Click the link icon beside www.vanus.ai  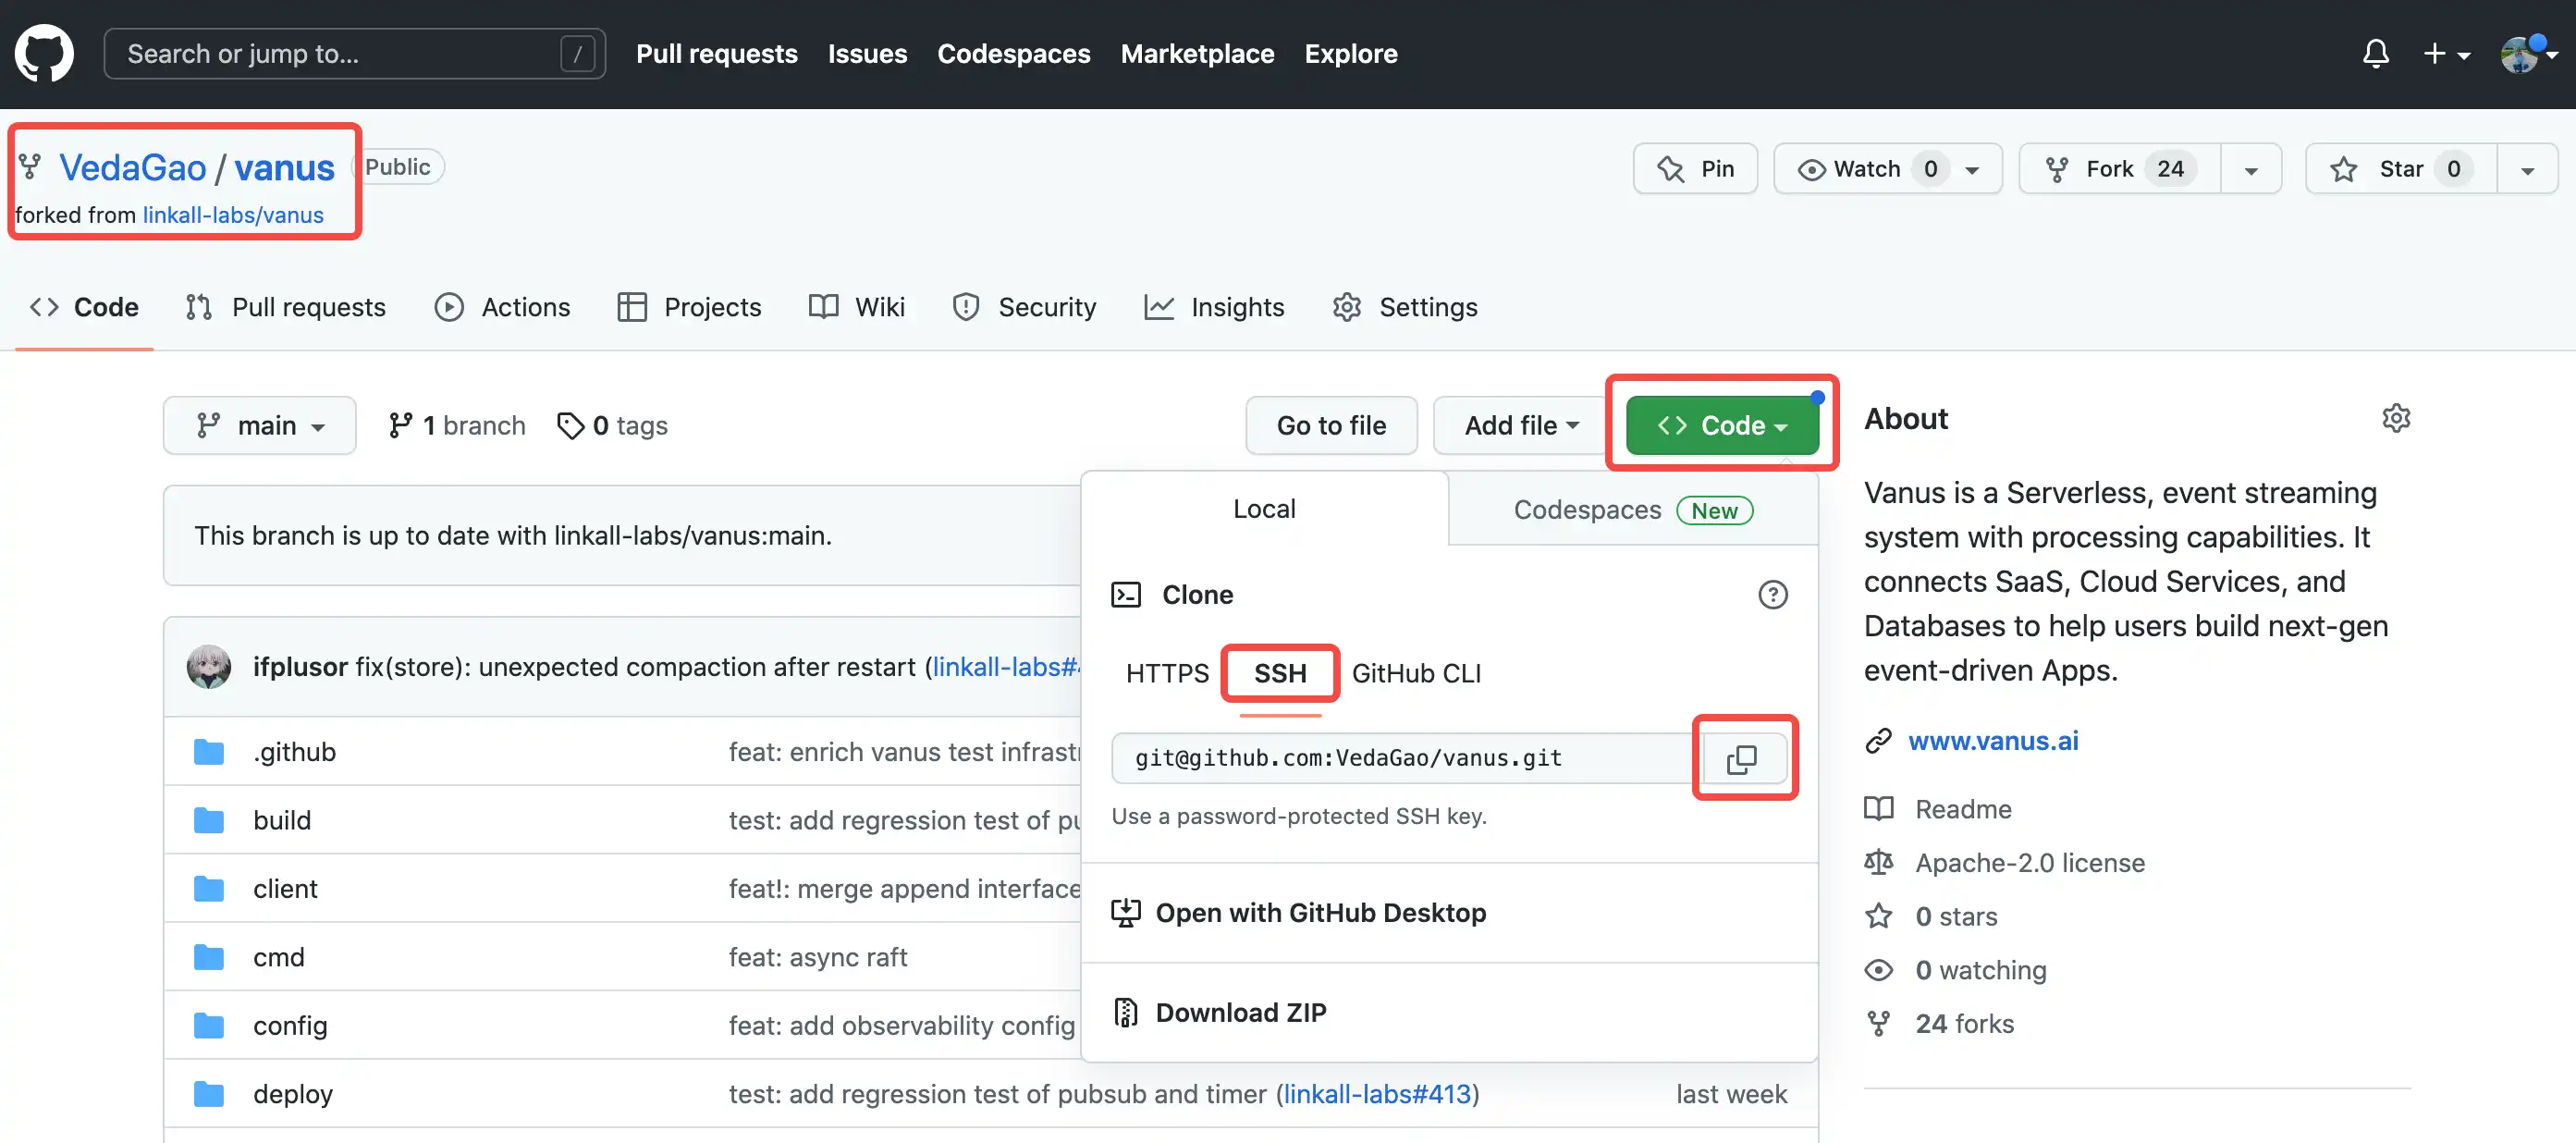[1878, 741]
